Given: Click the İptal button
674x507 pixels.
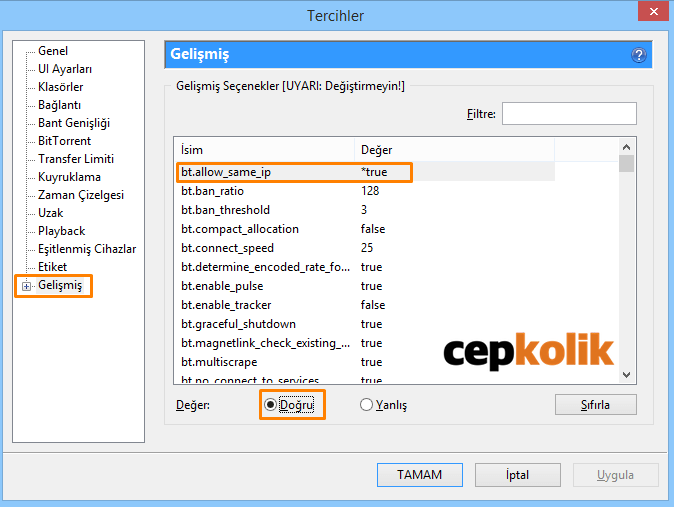Looking at the screenshot, I should (518, 475).
